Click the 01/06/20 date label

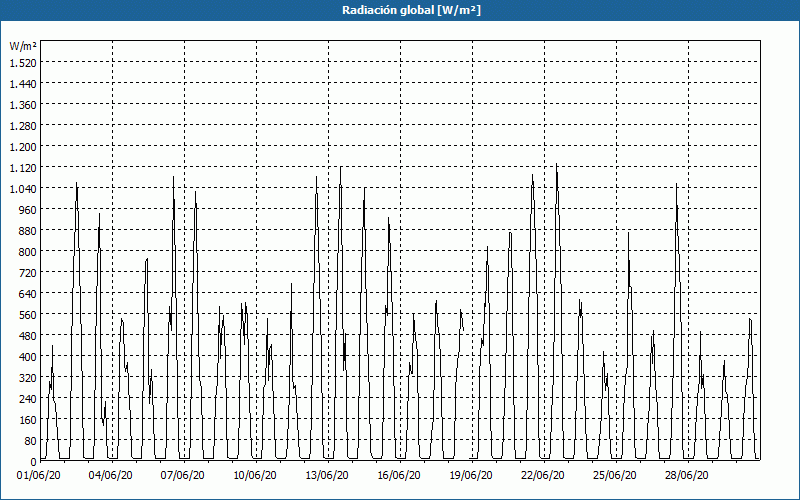[x=39, y=475]
